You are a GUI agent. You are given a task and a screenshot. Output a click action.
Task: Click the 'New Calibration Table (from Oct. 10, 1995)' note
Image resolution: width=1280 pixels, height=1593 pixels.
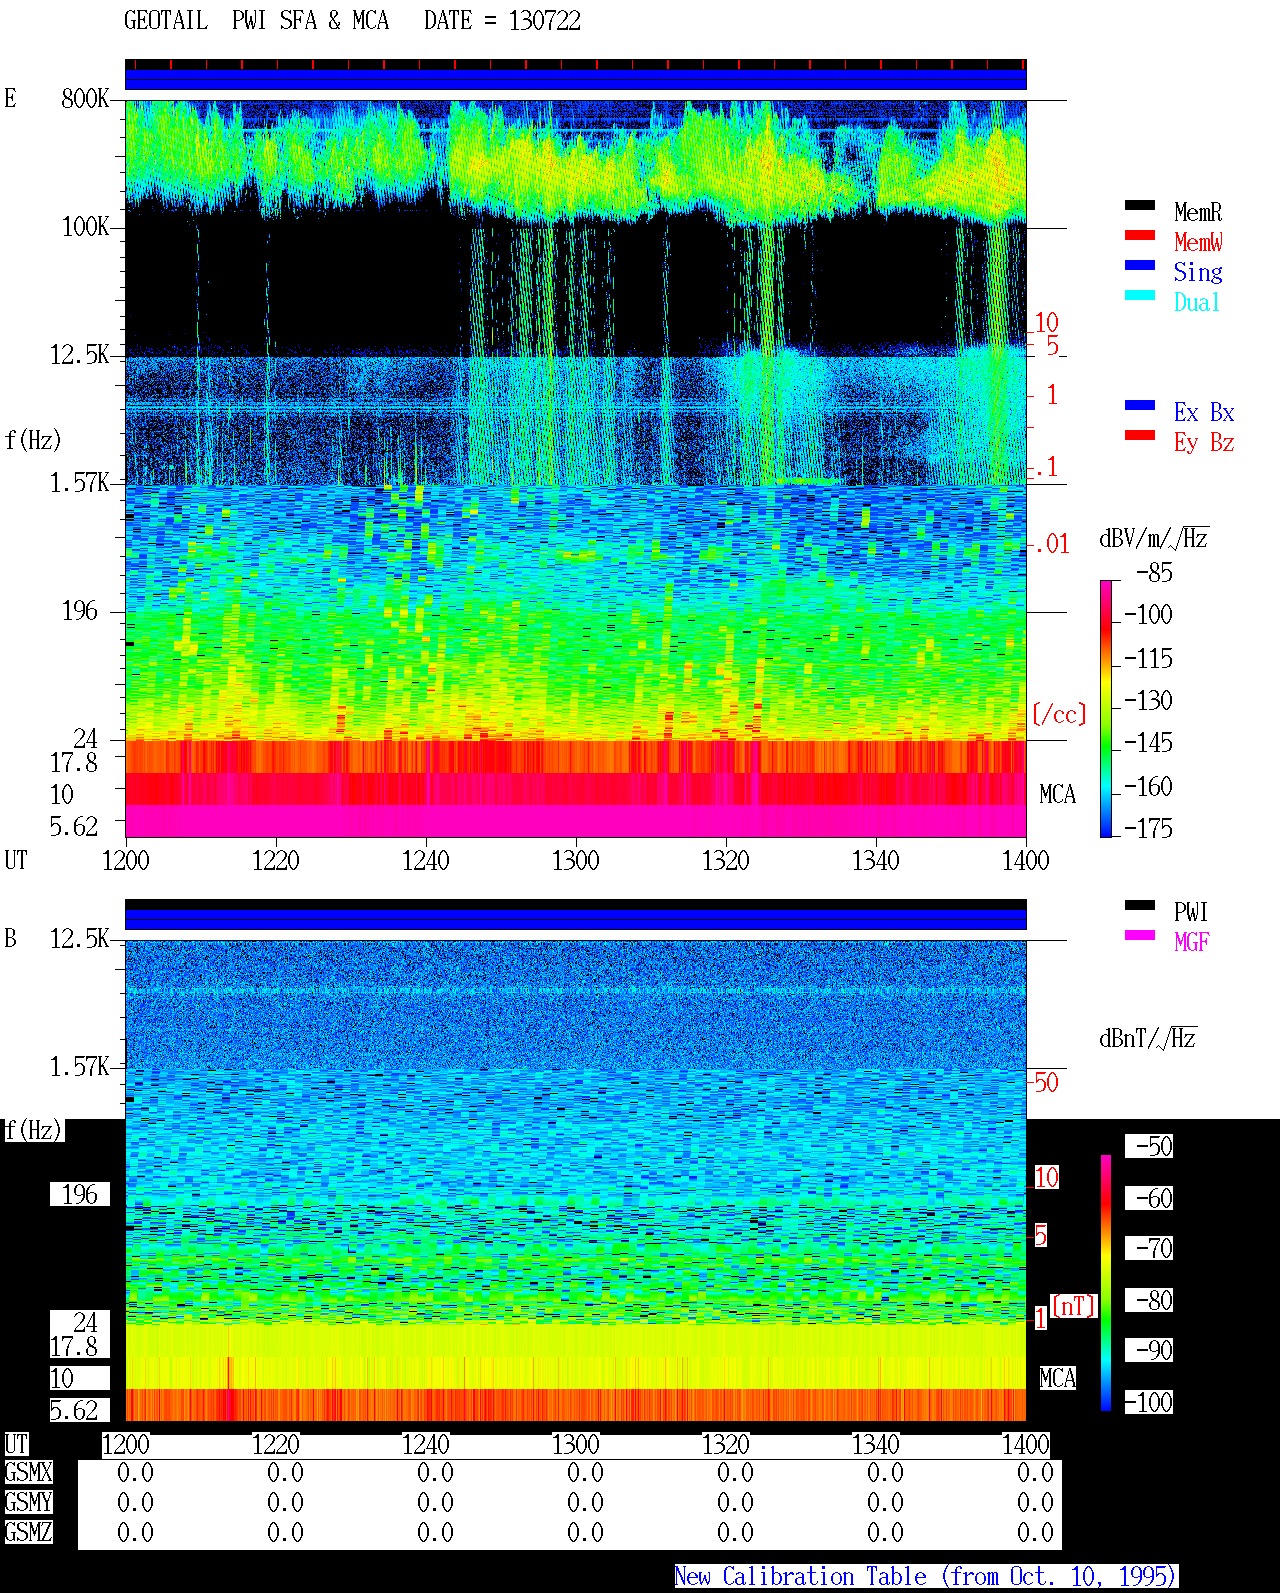(926, 1577)
